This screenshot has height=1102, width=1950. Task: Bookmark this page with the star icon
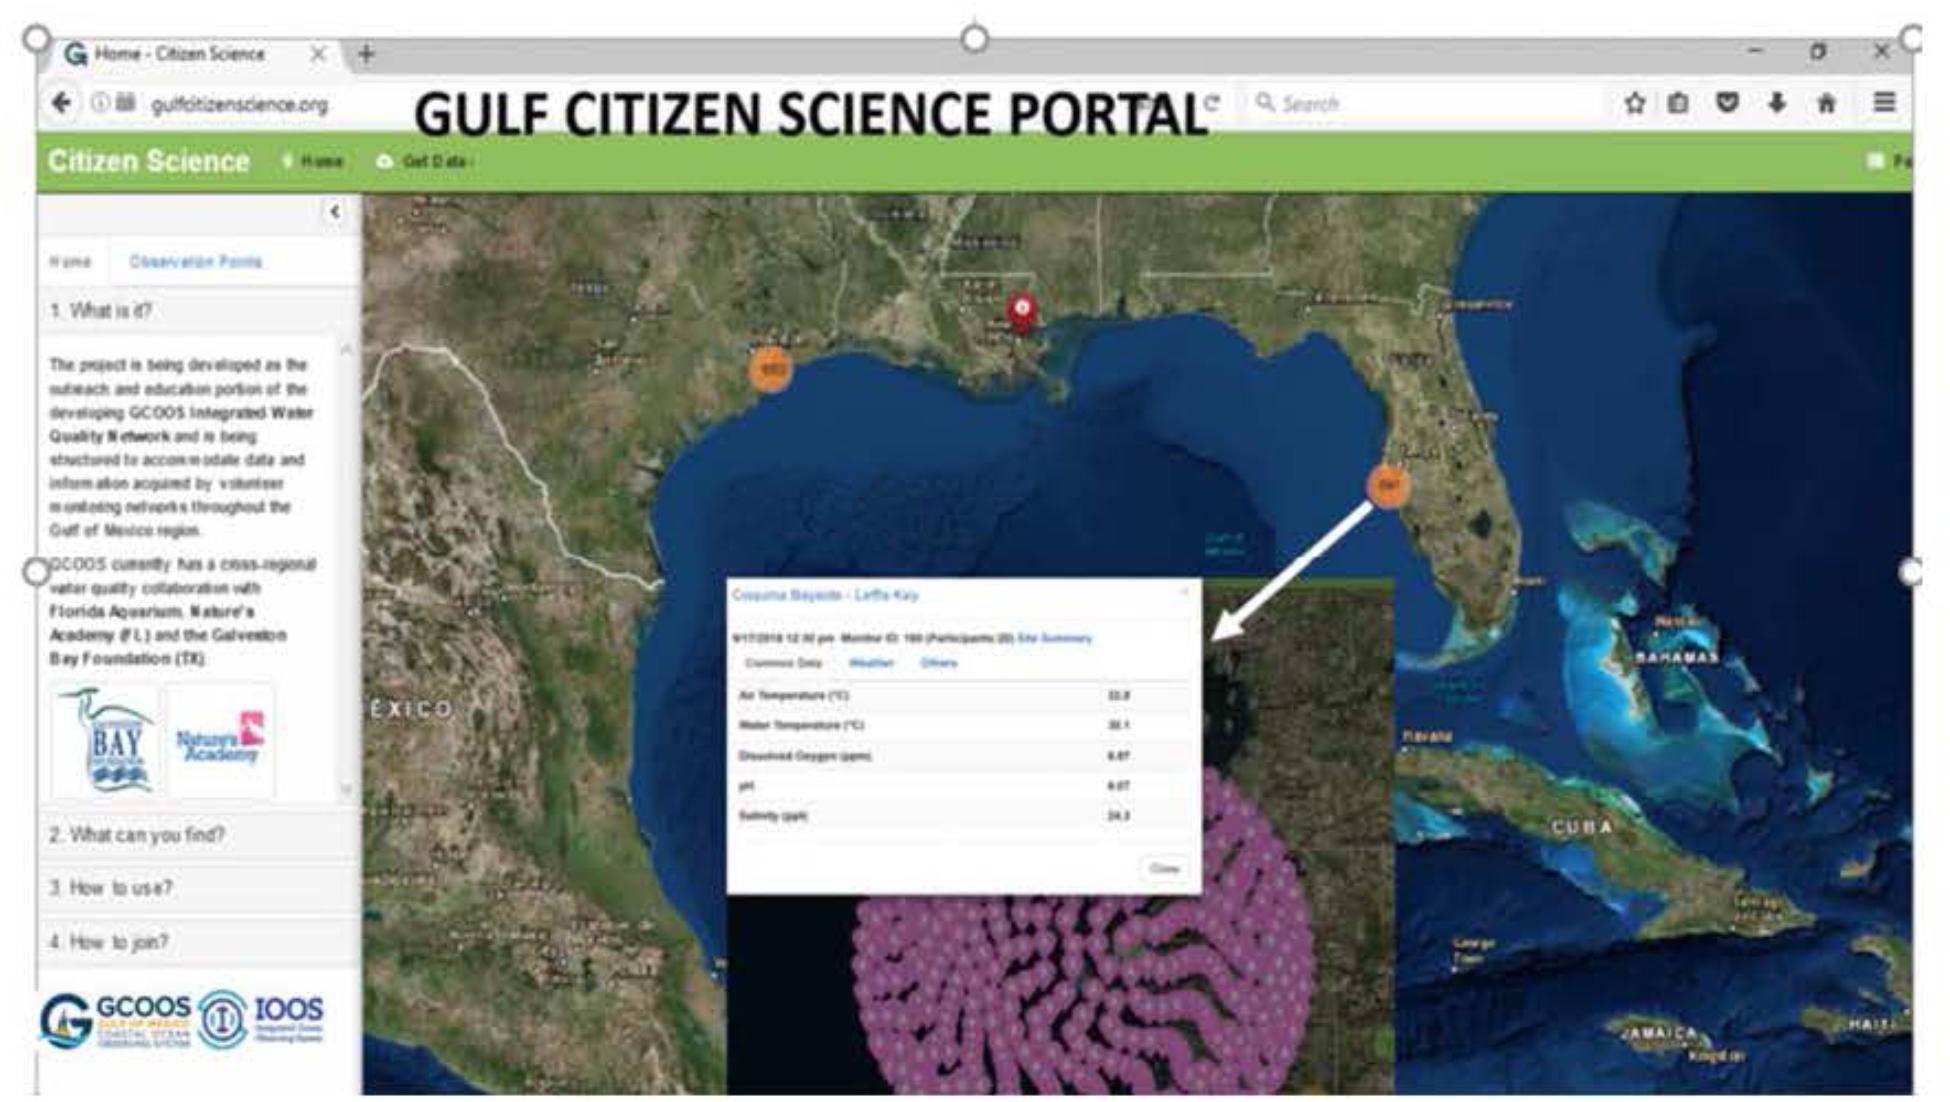click(1635, 102)
